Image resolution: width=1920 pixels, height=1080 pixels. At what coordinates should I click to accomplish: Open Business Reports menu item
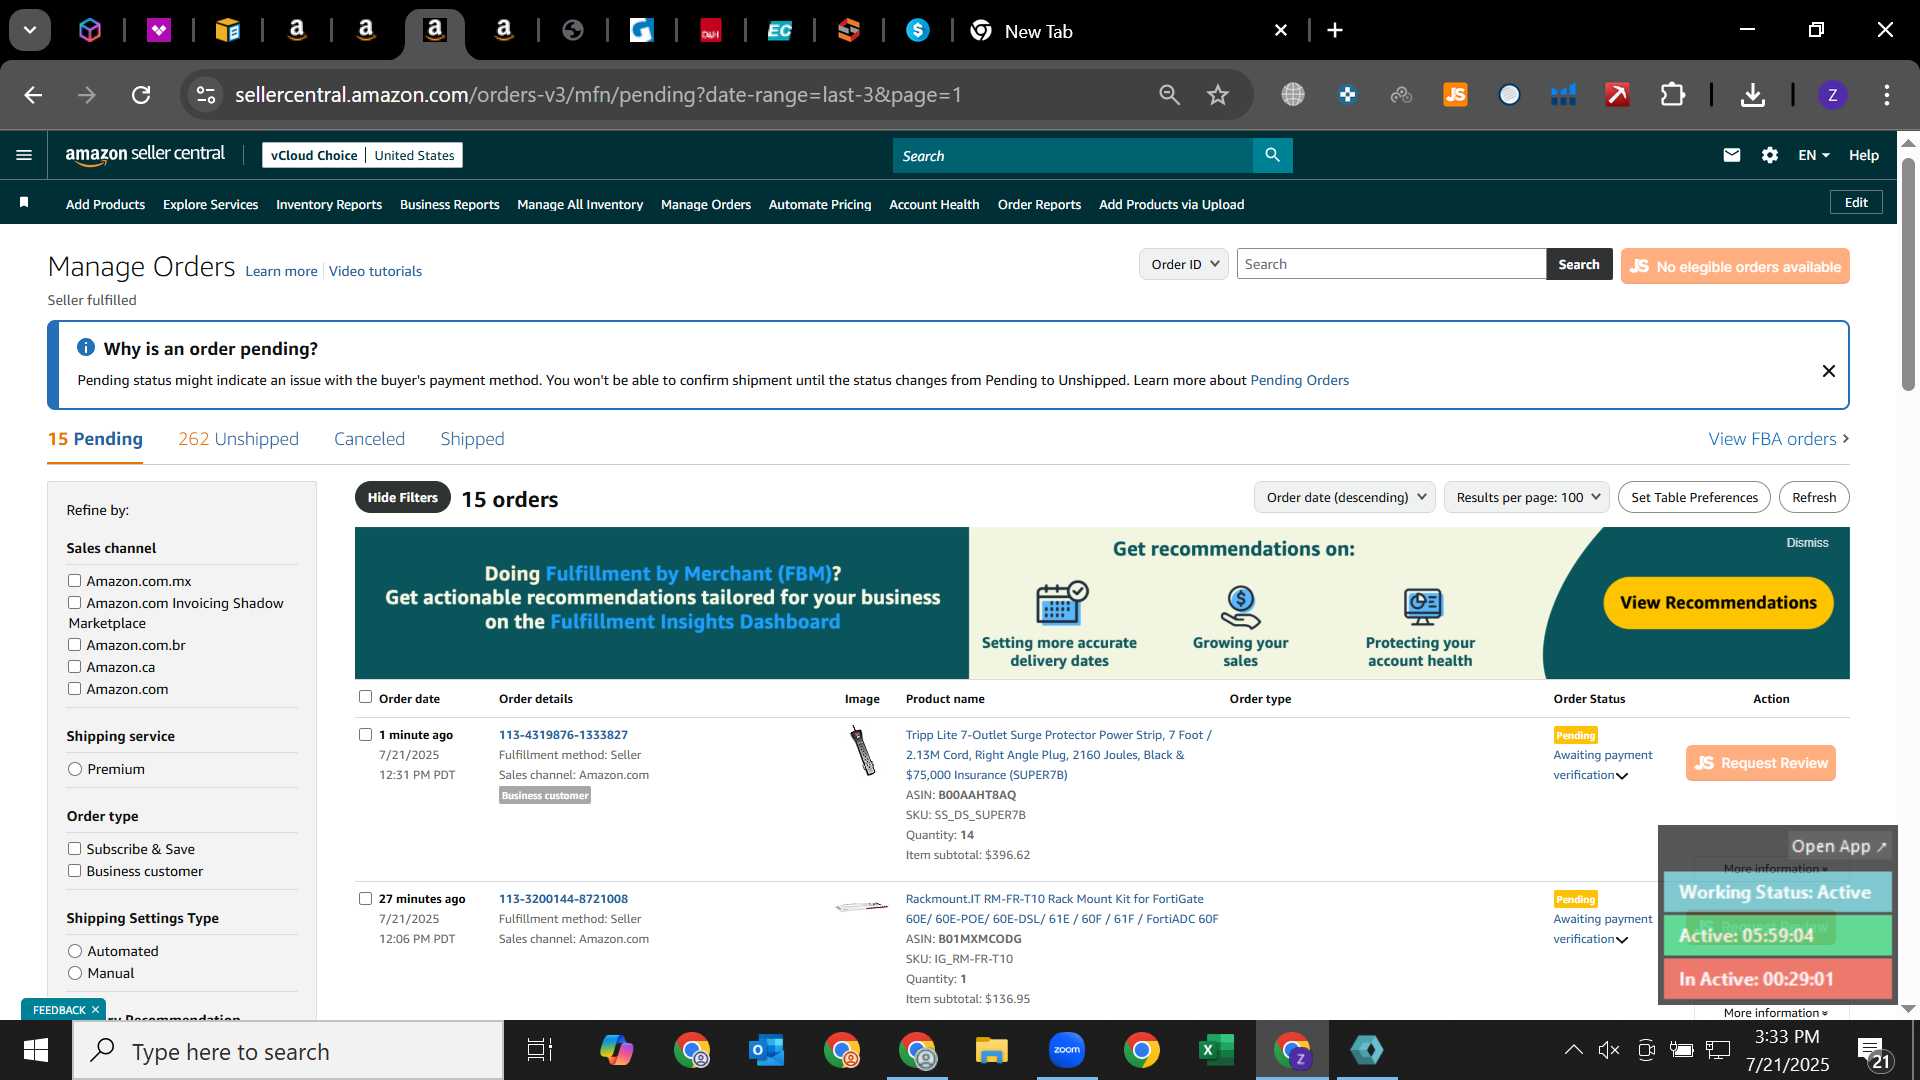tap(449, 204)
